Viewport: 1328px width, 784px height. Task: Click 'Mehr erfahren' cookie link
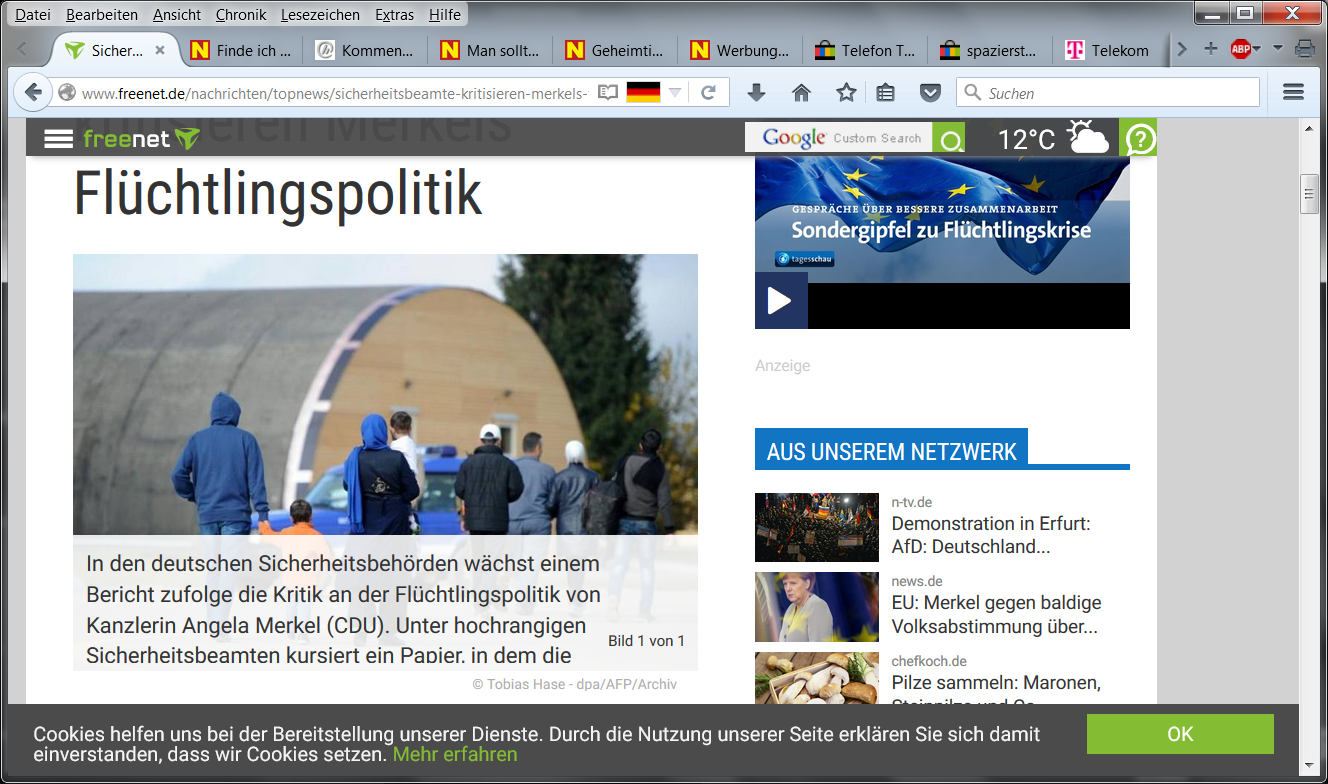point(455,754)
